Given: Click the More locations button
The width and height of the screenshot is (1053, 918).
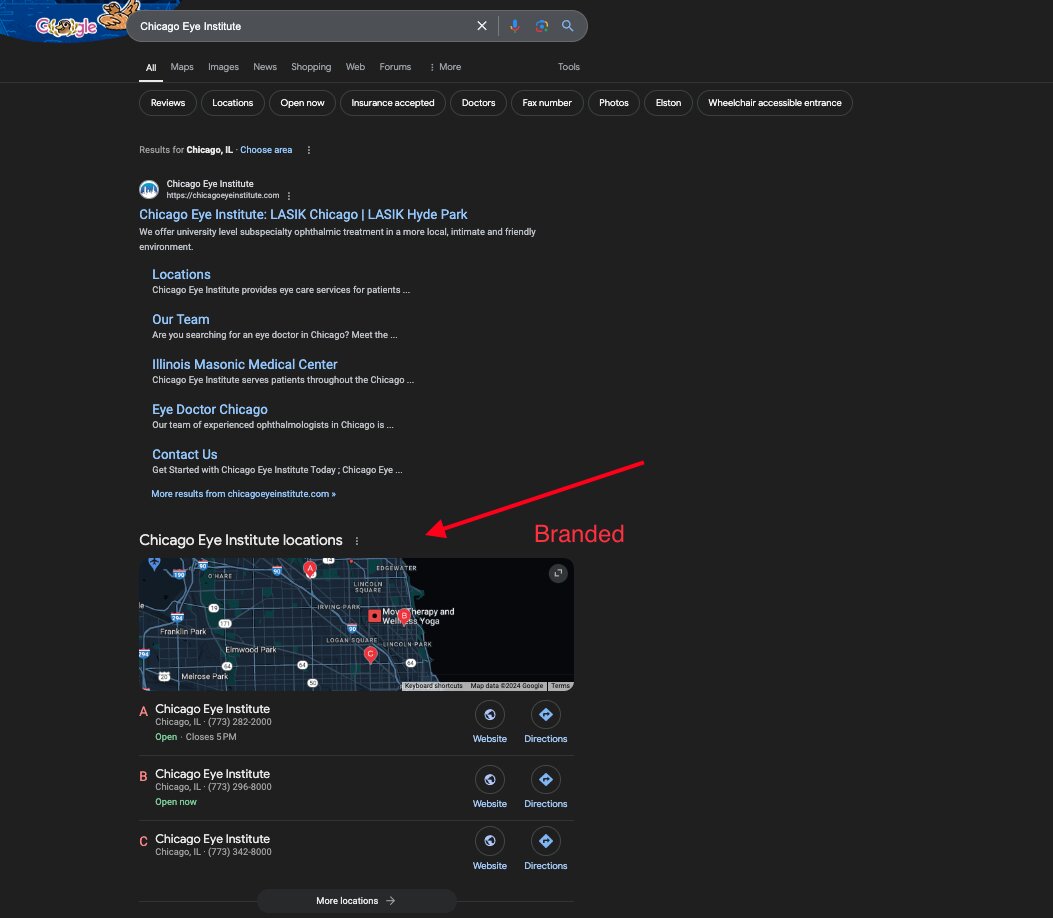Looking at the screenshot, I should click(356, 901).
